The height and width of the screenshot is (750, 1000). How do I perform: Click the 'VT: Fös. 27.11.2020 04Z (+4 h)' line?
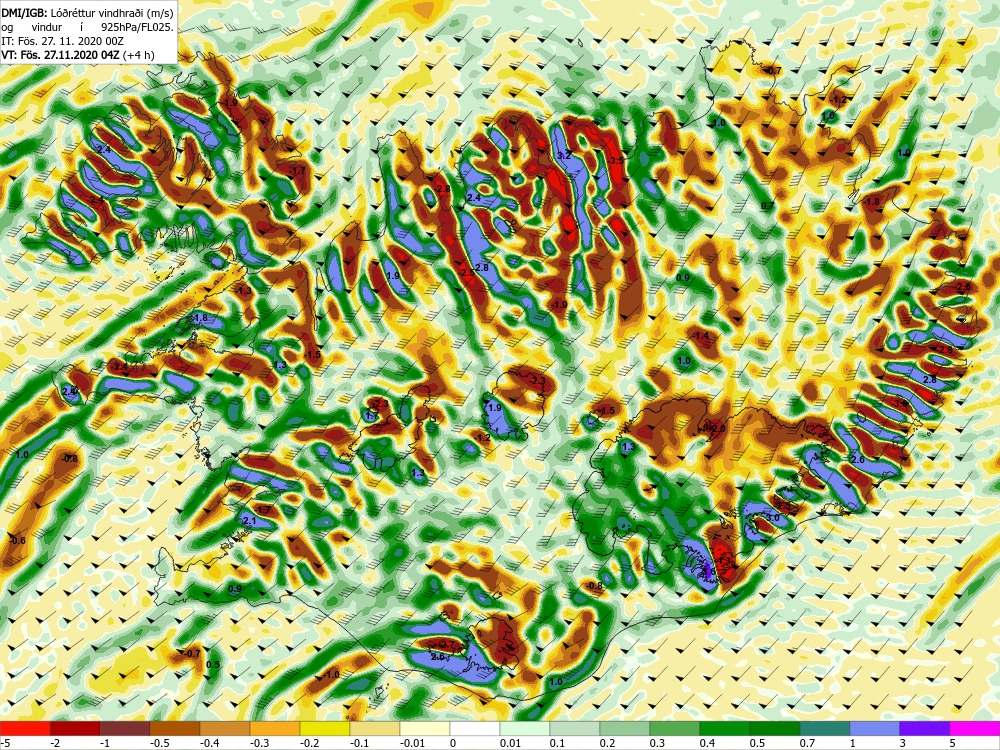coord(78,55)
